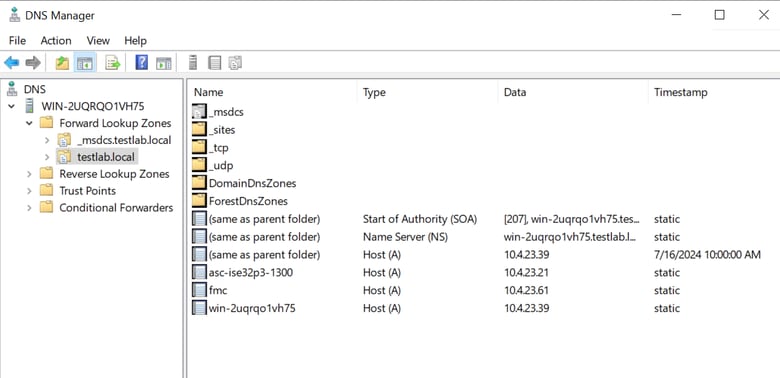Screen dimensions: 780x378
Task: Click the stacked documents toolbar icon
Action: pos(235,63)
